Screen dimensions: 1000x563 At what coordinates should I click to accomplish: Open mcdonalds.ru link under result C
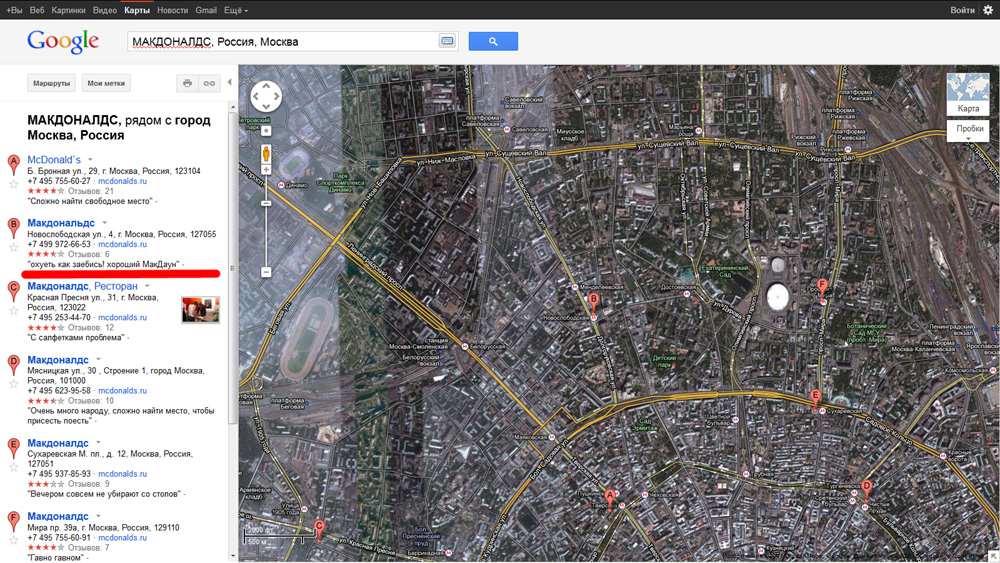pos(122,317)
